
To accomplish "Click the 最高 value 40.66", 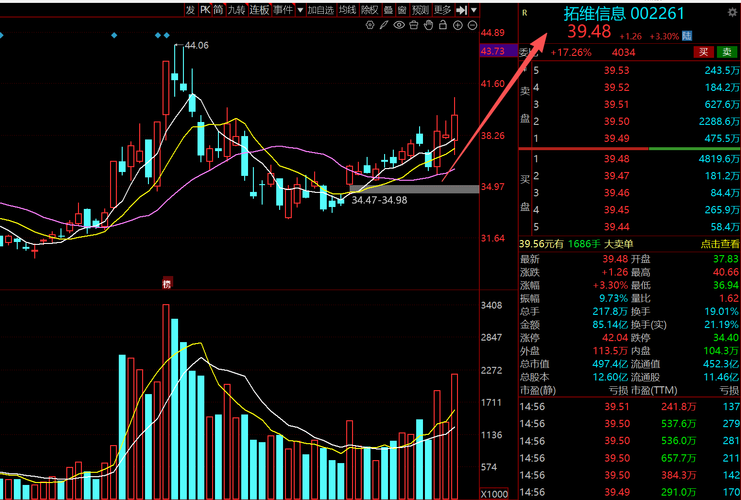I will (726, 272).
